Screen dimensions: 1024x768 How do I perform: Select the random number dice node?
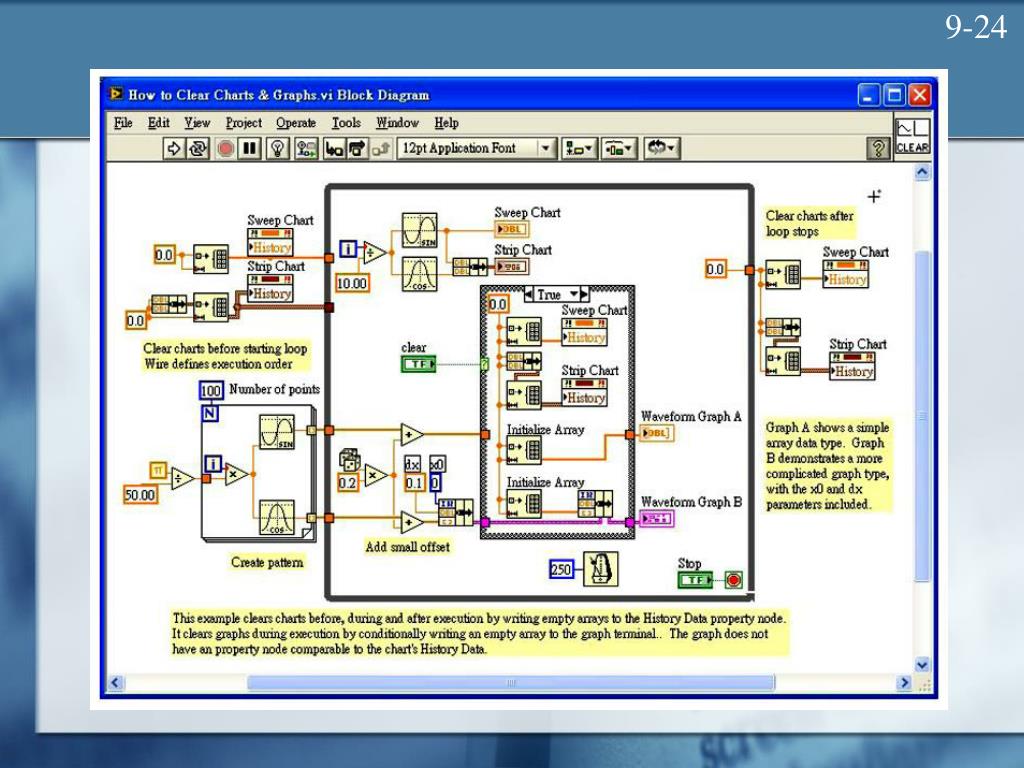349,459
